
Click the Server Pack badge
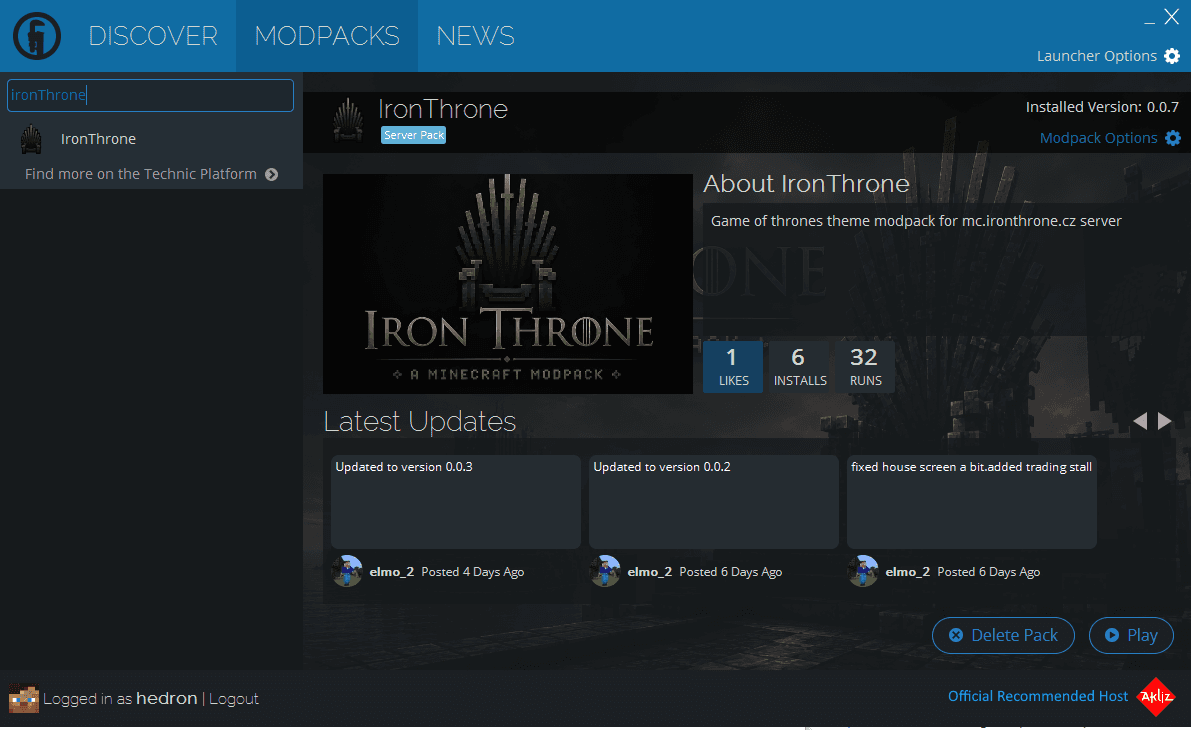pos(413,135)
